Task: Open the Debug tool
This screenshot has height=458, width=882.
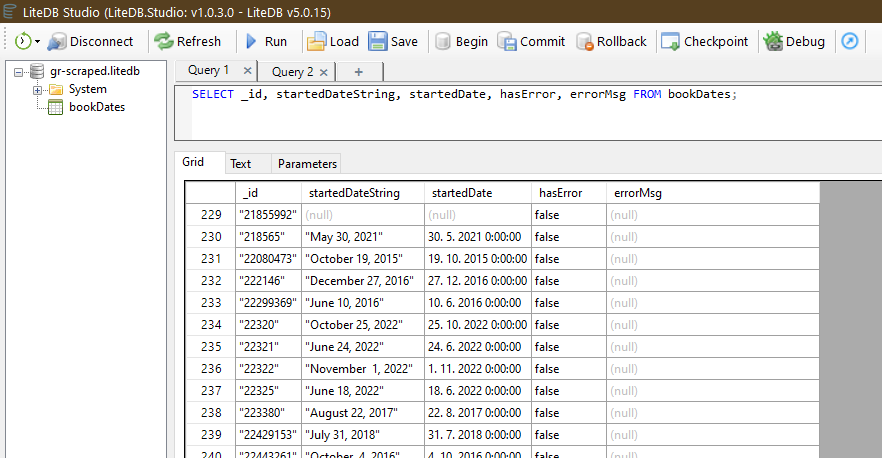Action: pos(794,41)
